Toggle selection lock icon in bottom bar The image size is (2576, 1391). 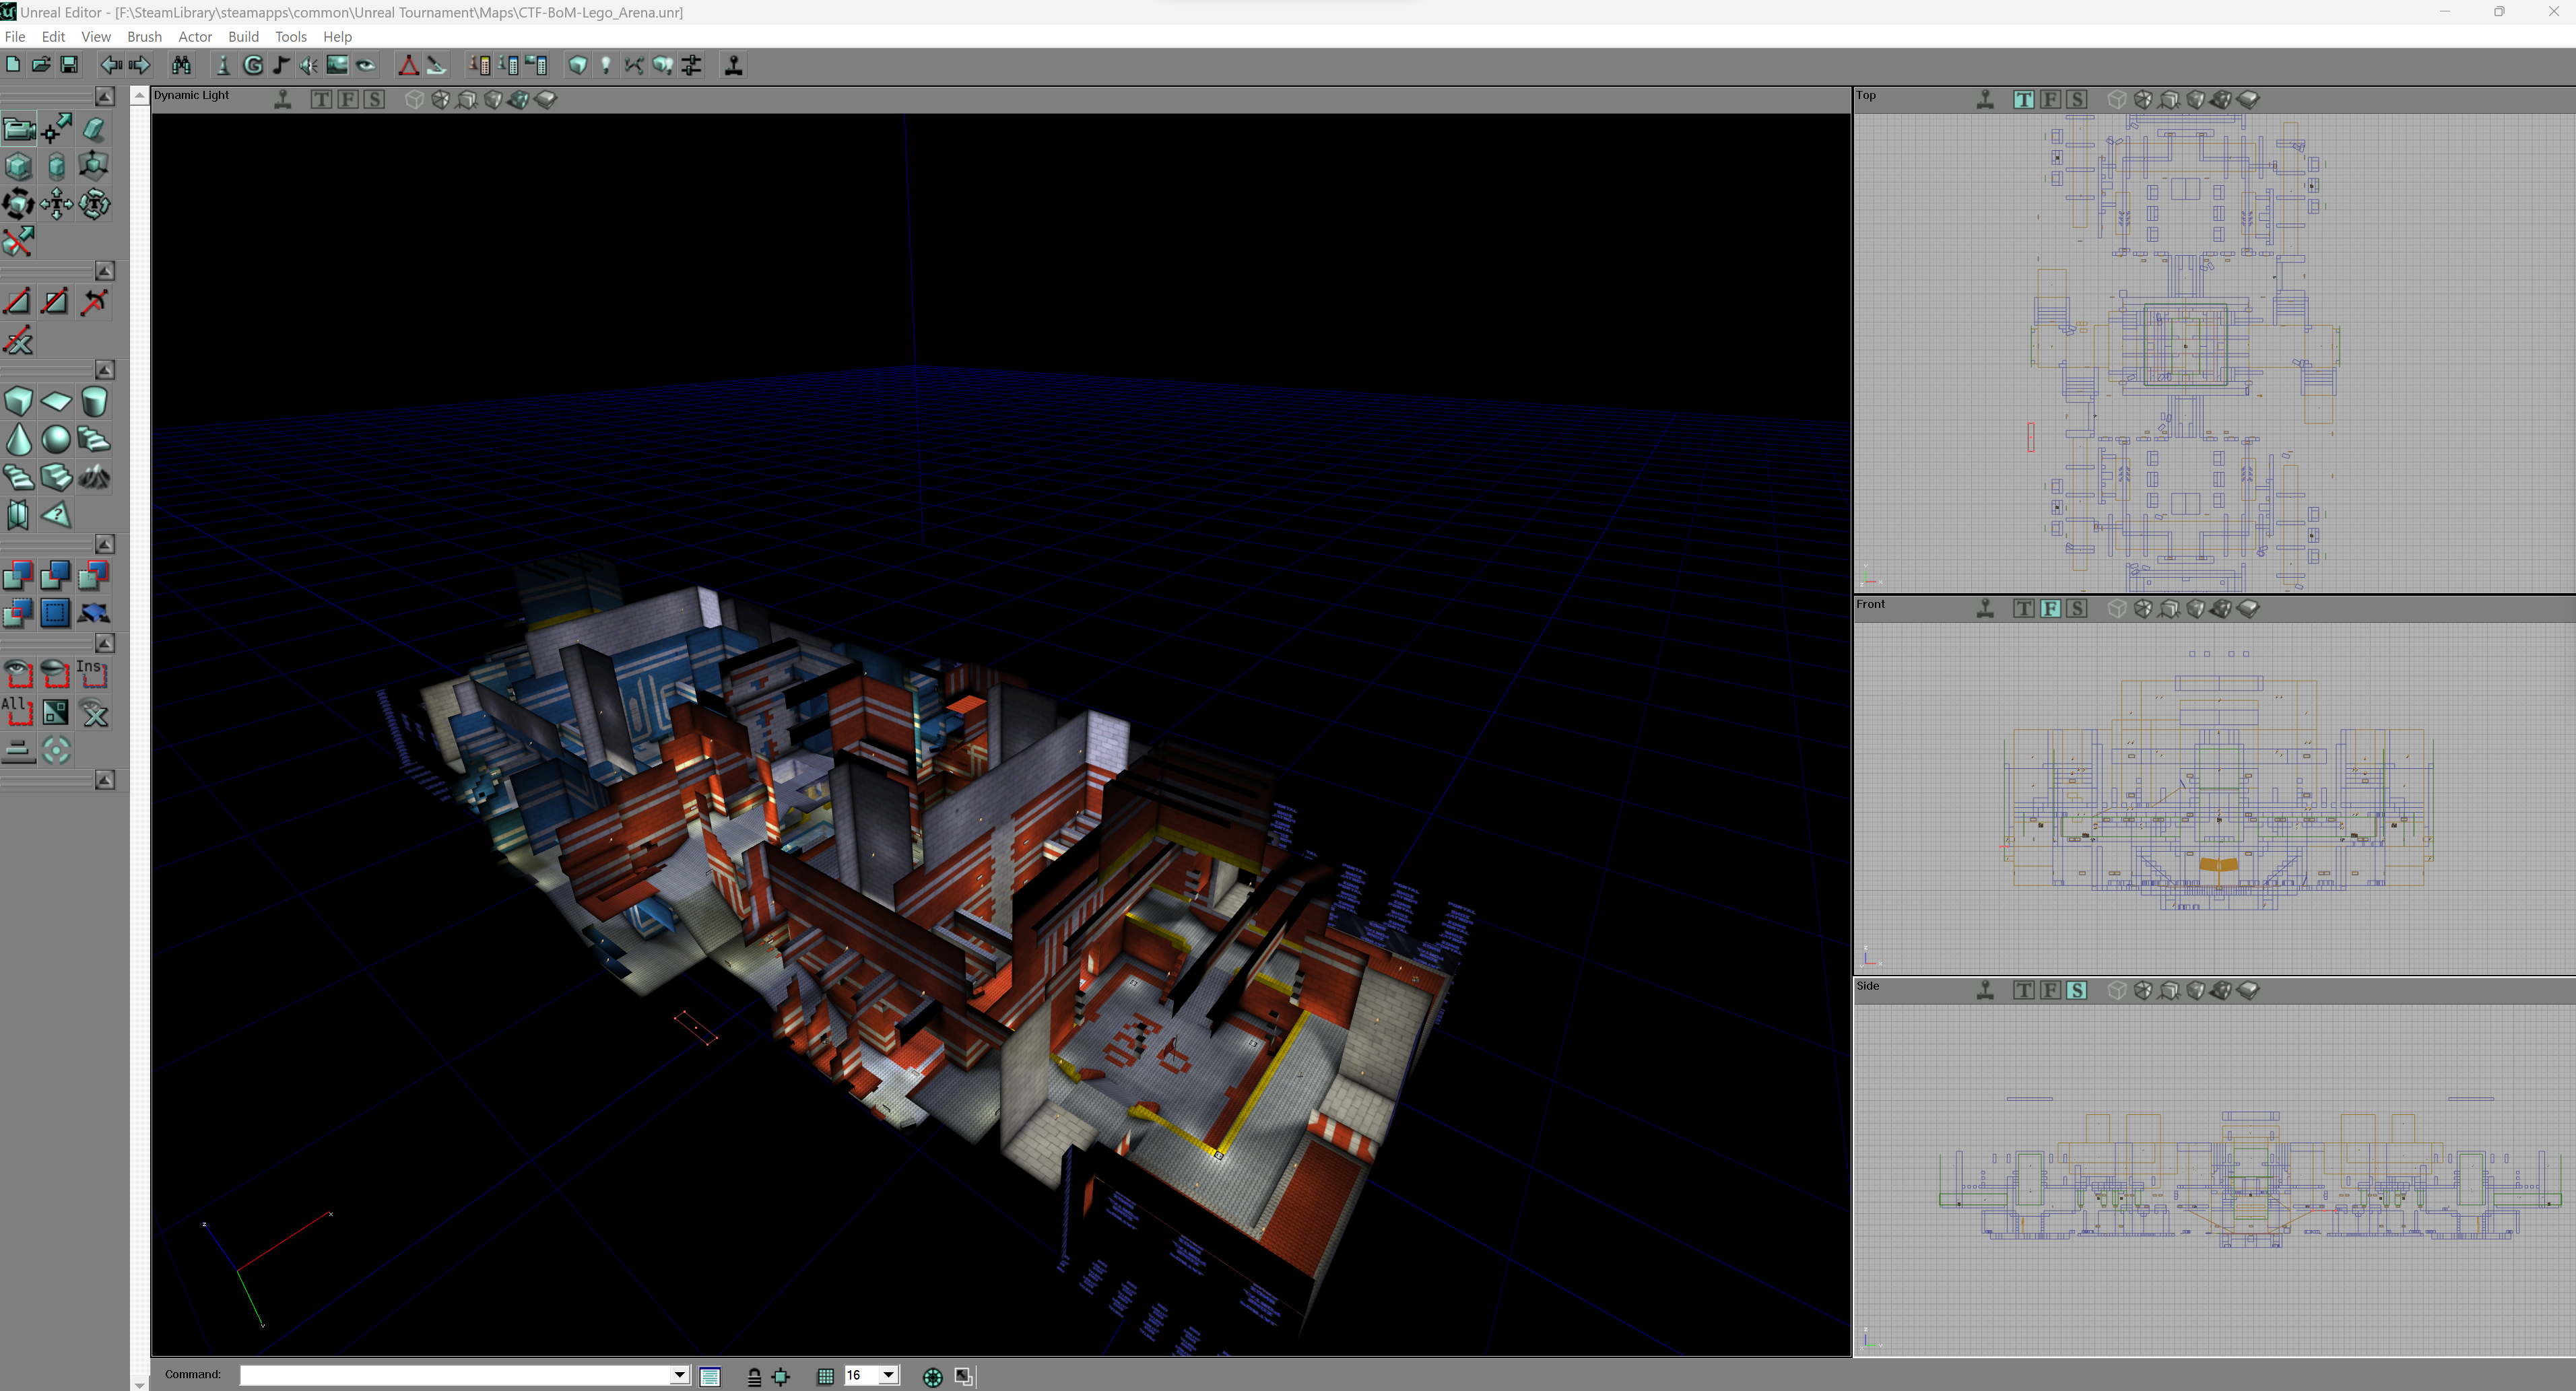754,1376
